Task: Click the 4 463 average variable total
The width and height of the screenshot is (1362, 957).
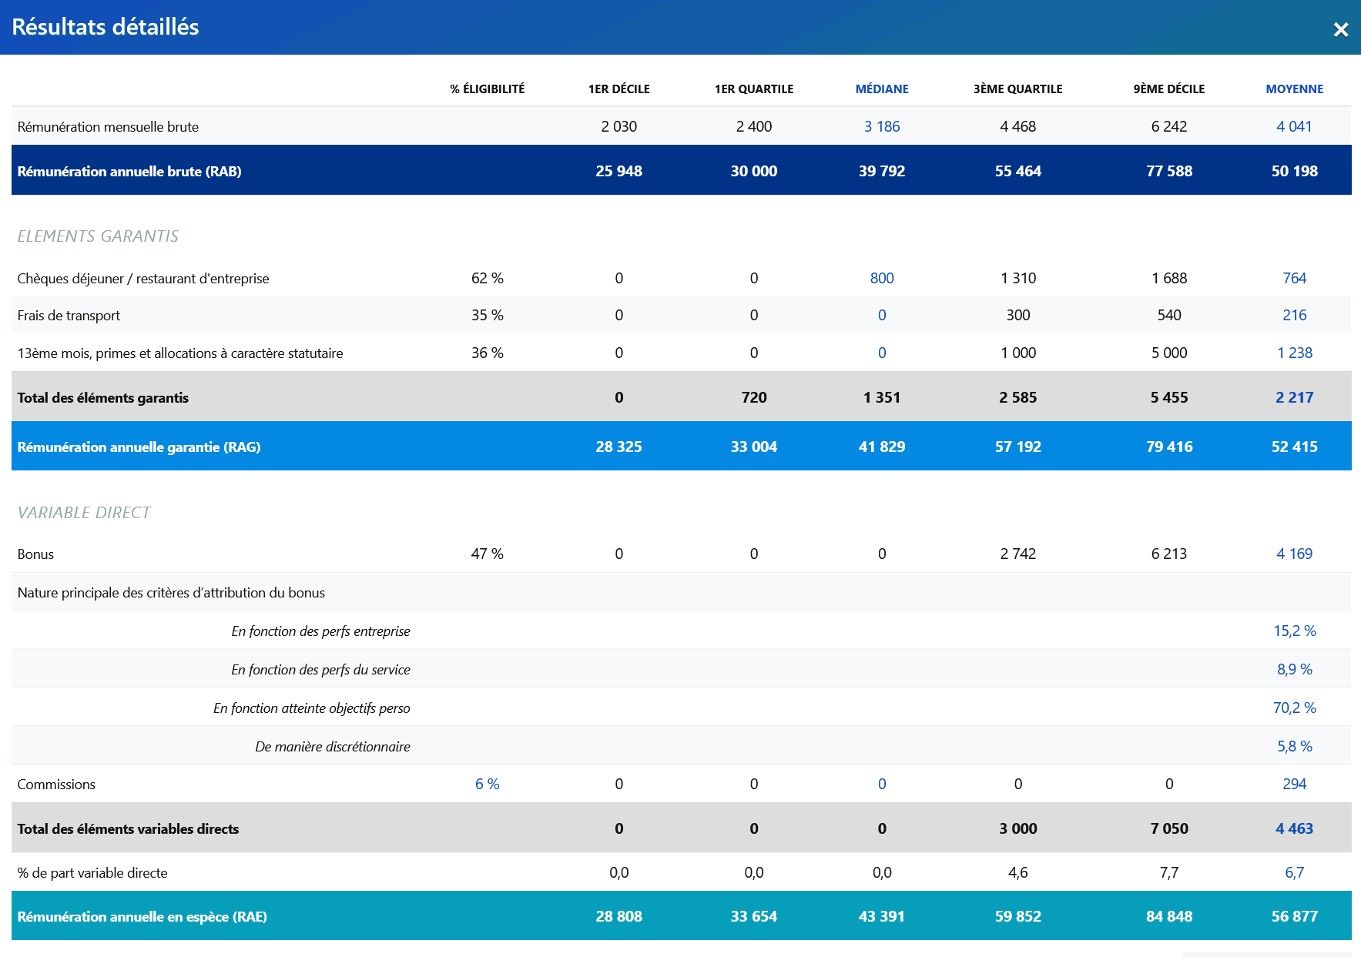Action: pyautogui.click(x=1294, y=828)
